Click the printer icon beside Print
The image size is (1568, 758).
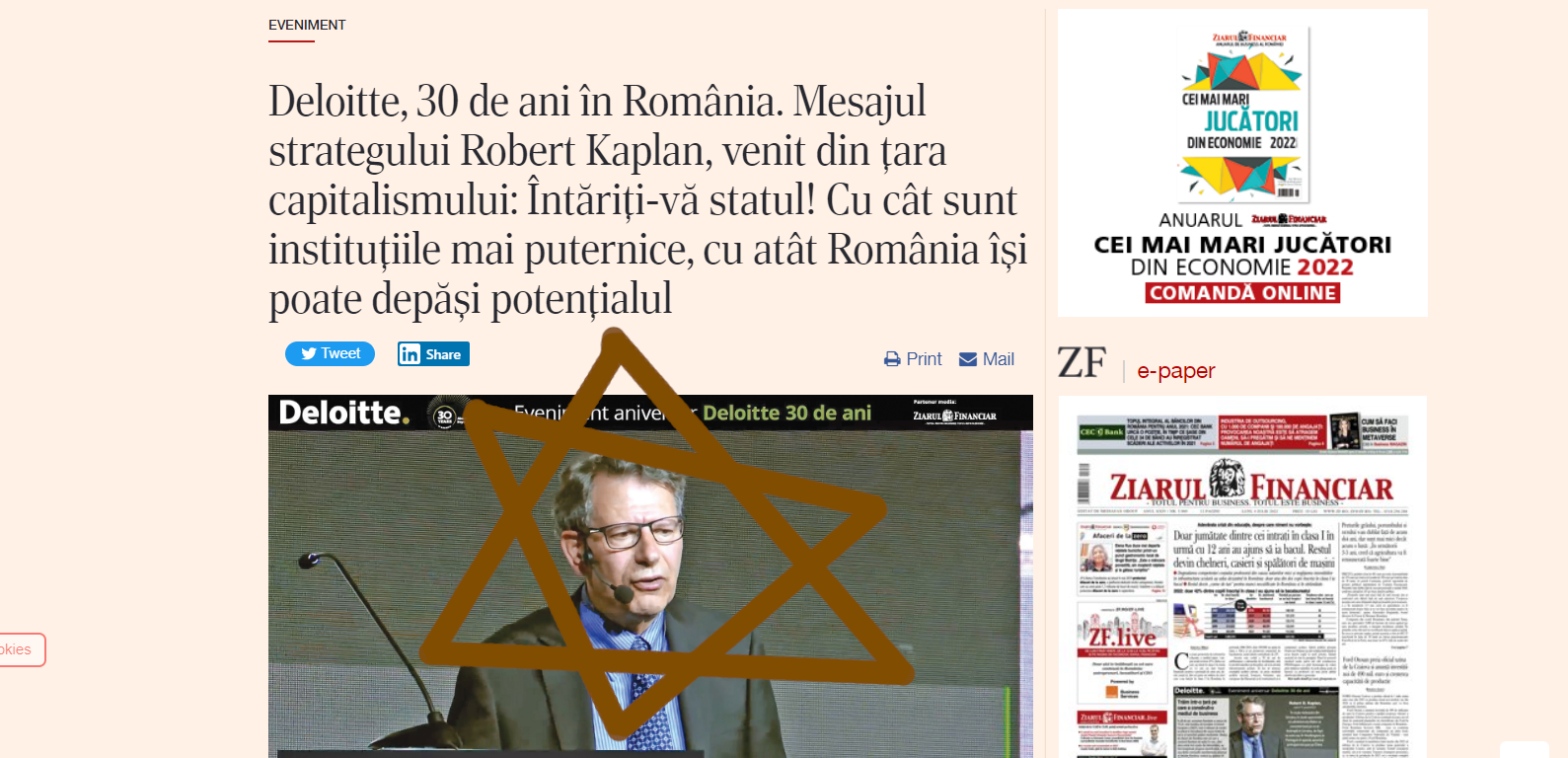click(x=892, y=359)
